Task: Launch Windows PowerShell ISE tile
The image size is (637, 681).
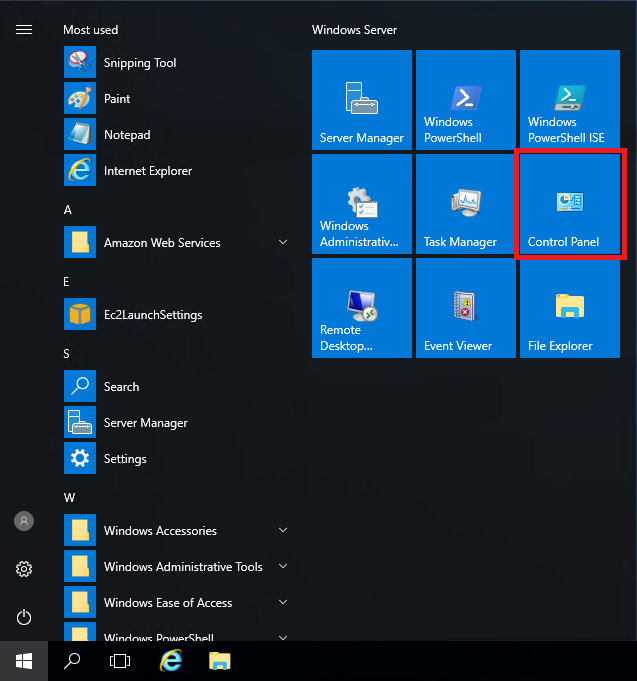Action: 569,100
